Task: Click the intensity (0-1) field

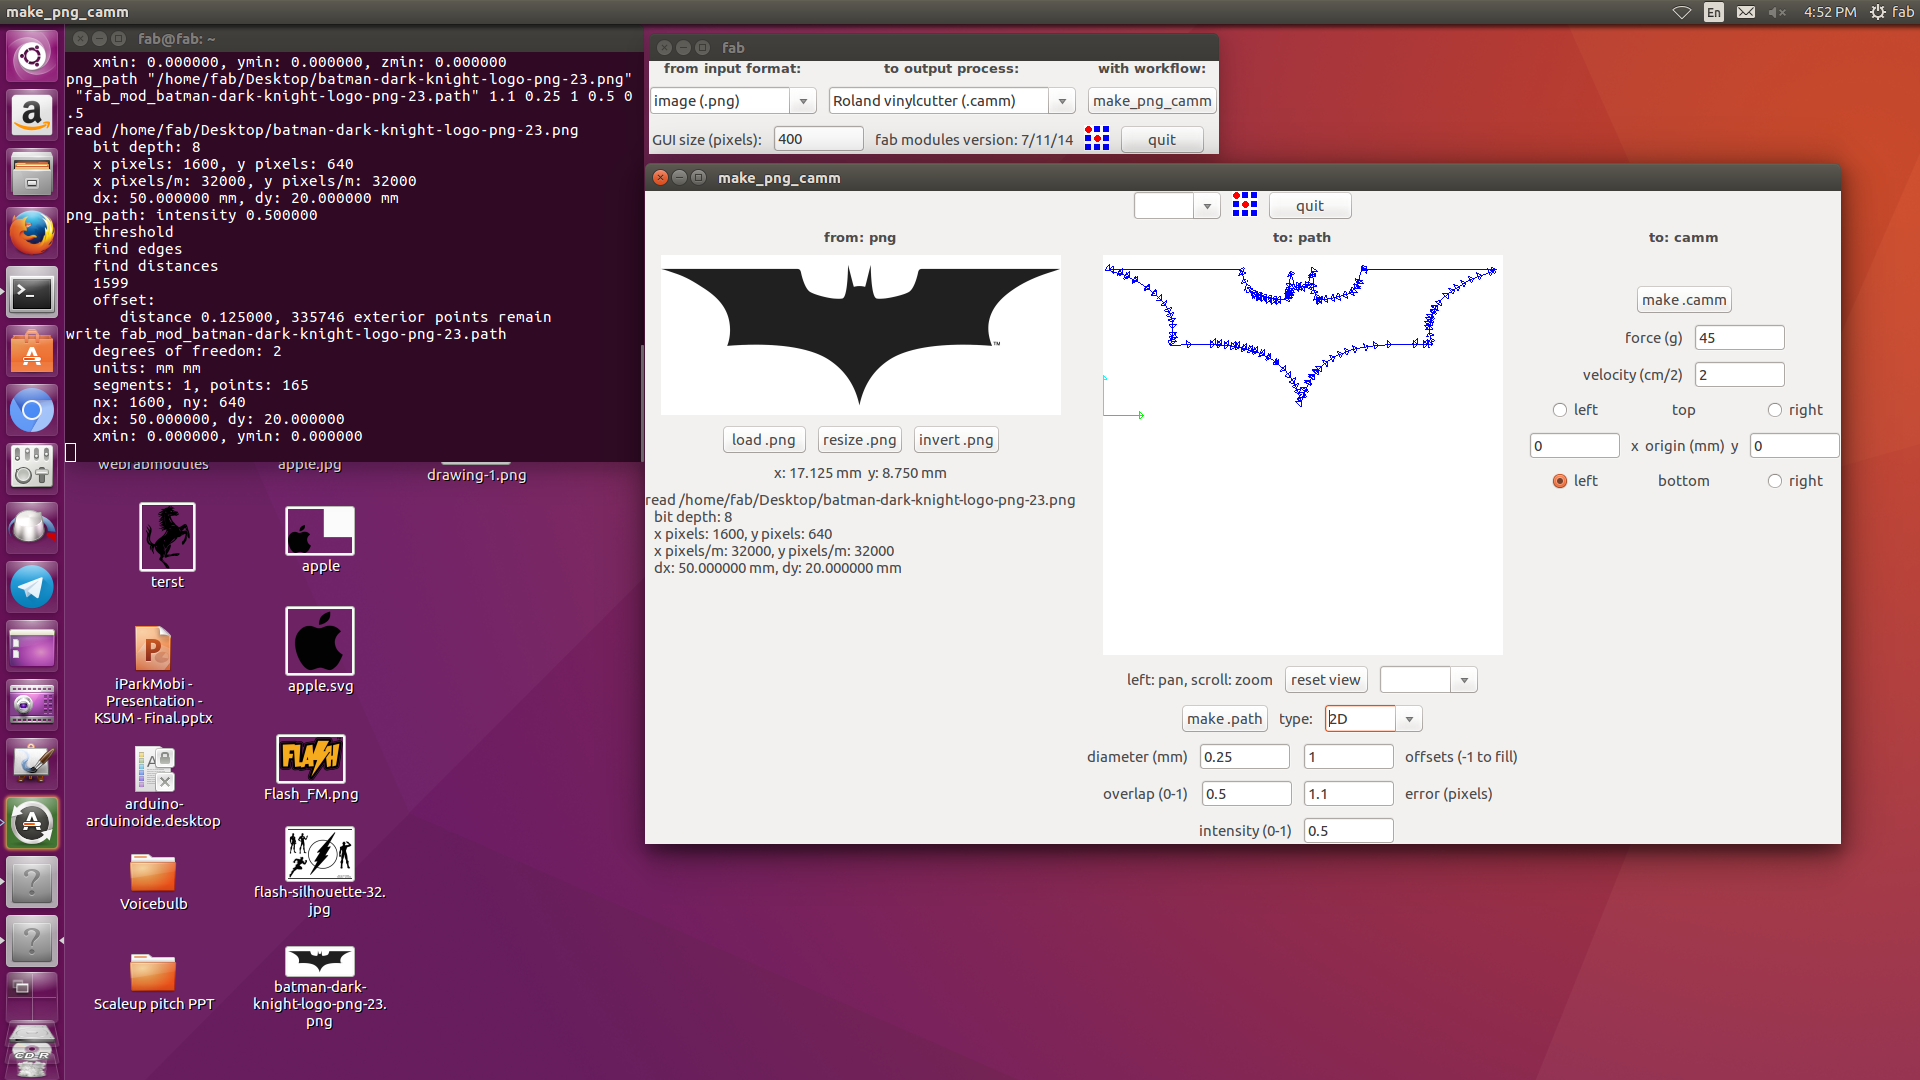Action: tap(1348, 831)
